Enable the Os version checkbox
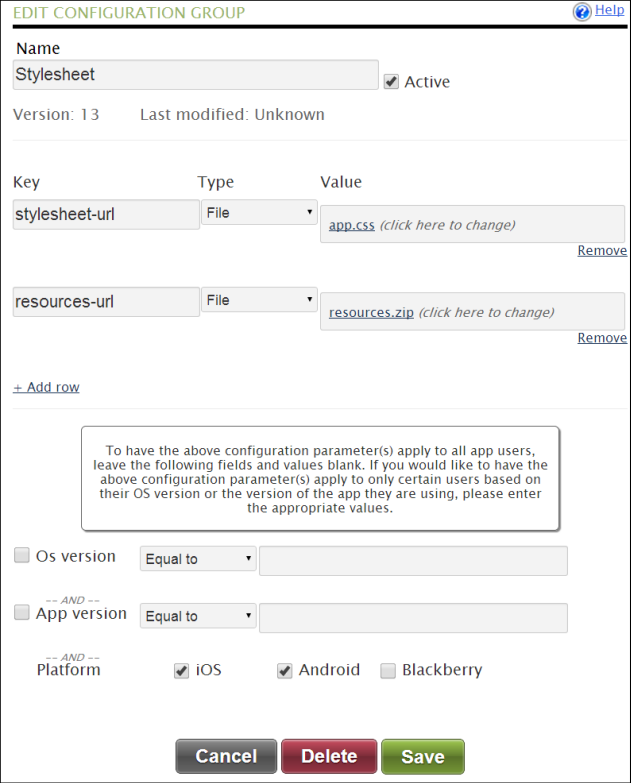Screen dimensions: 631x783 21,555
